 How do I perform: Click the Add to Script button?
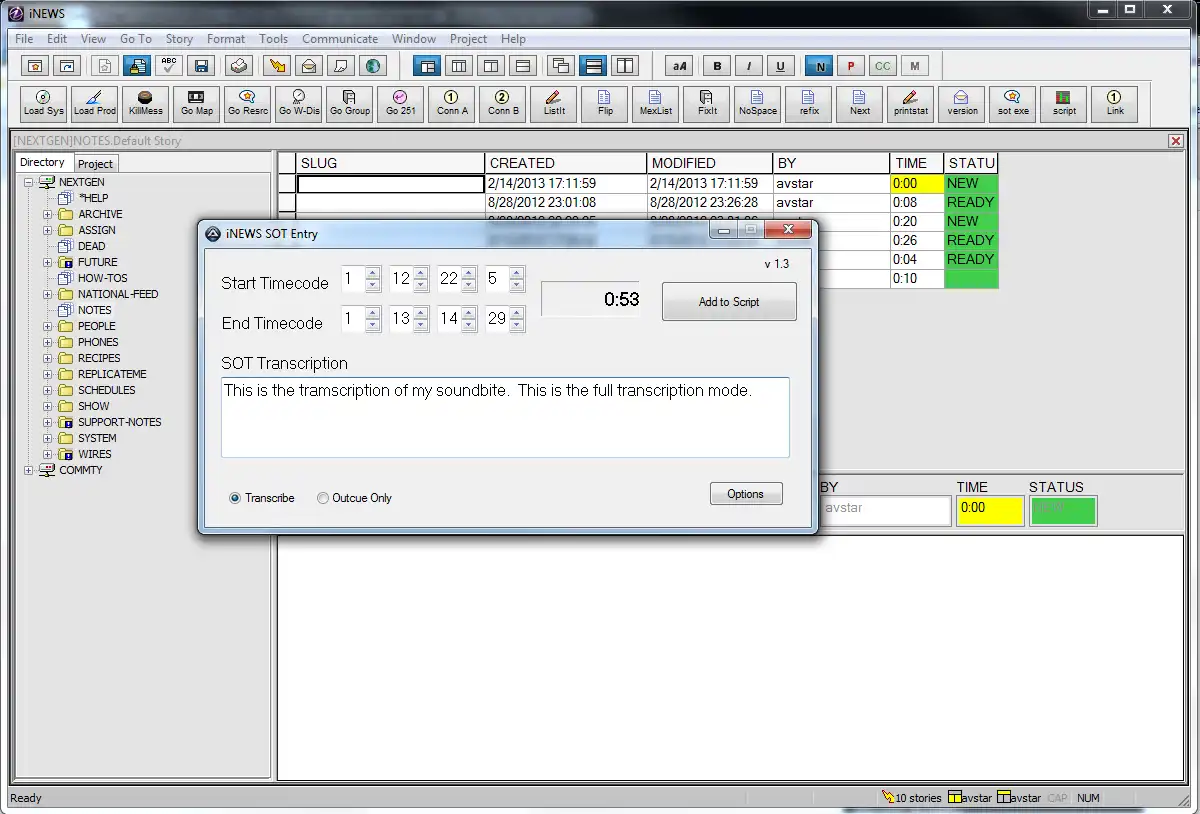729,302
